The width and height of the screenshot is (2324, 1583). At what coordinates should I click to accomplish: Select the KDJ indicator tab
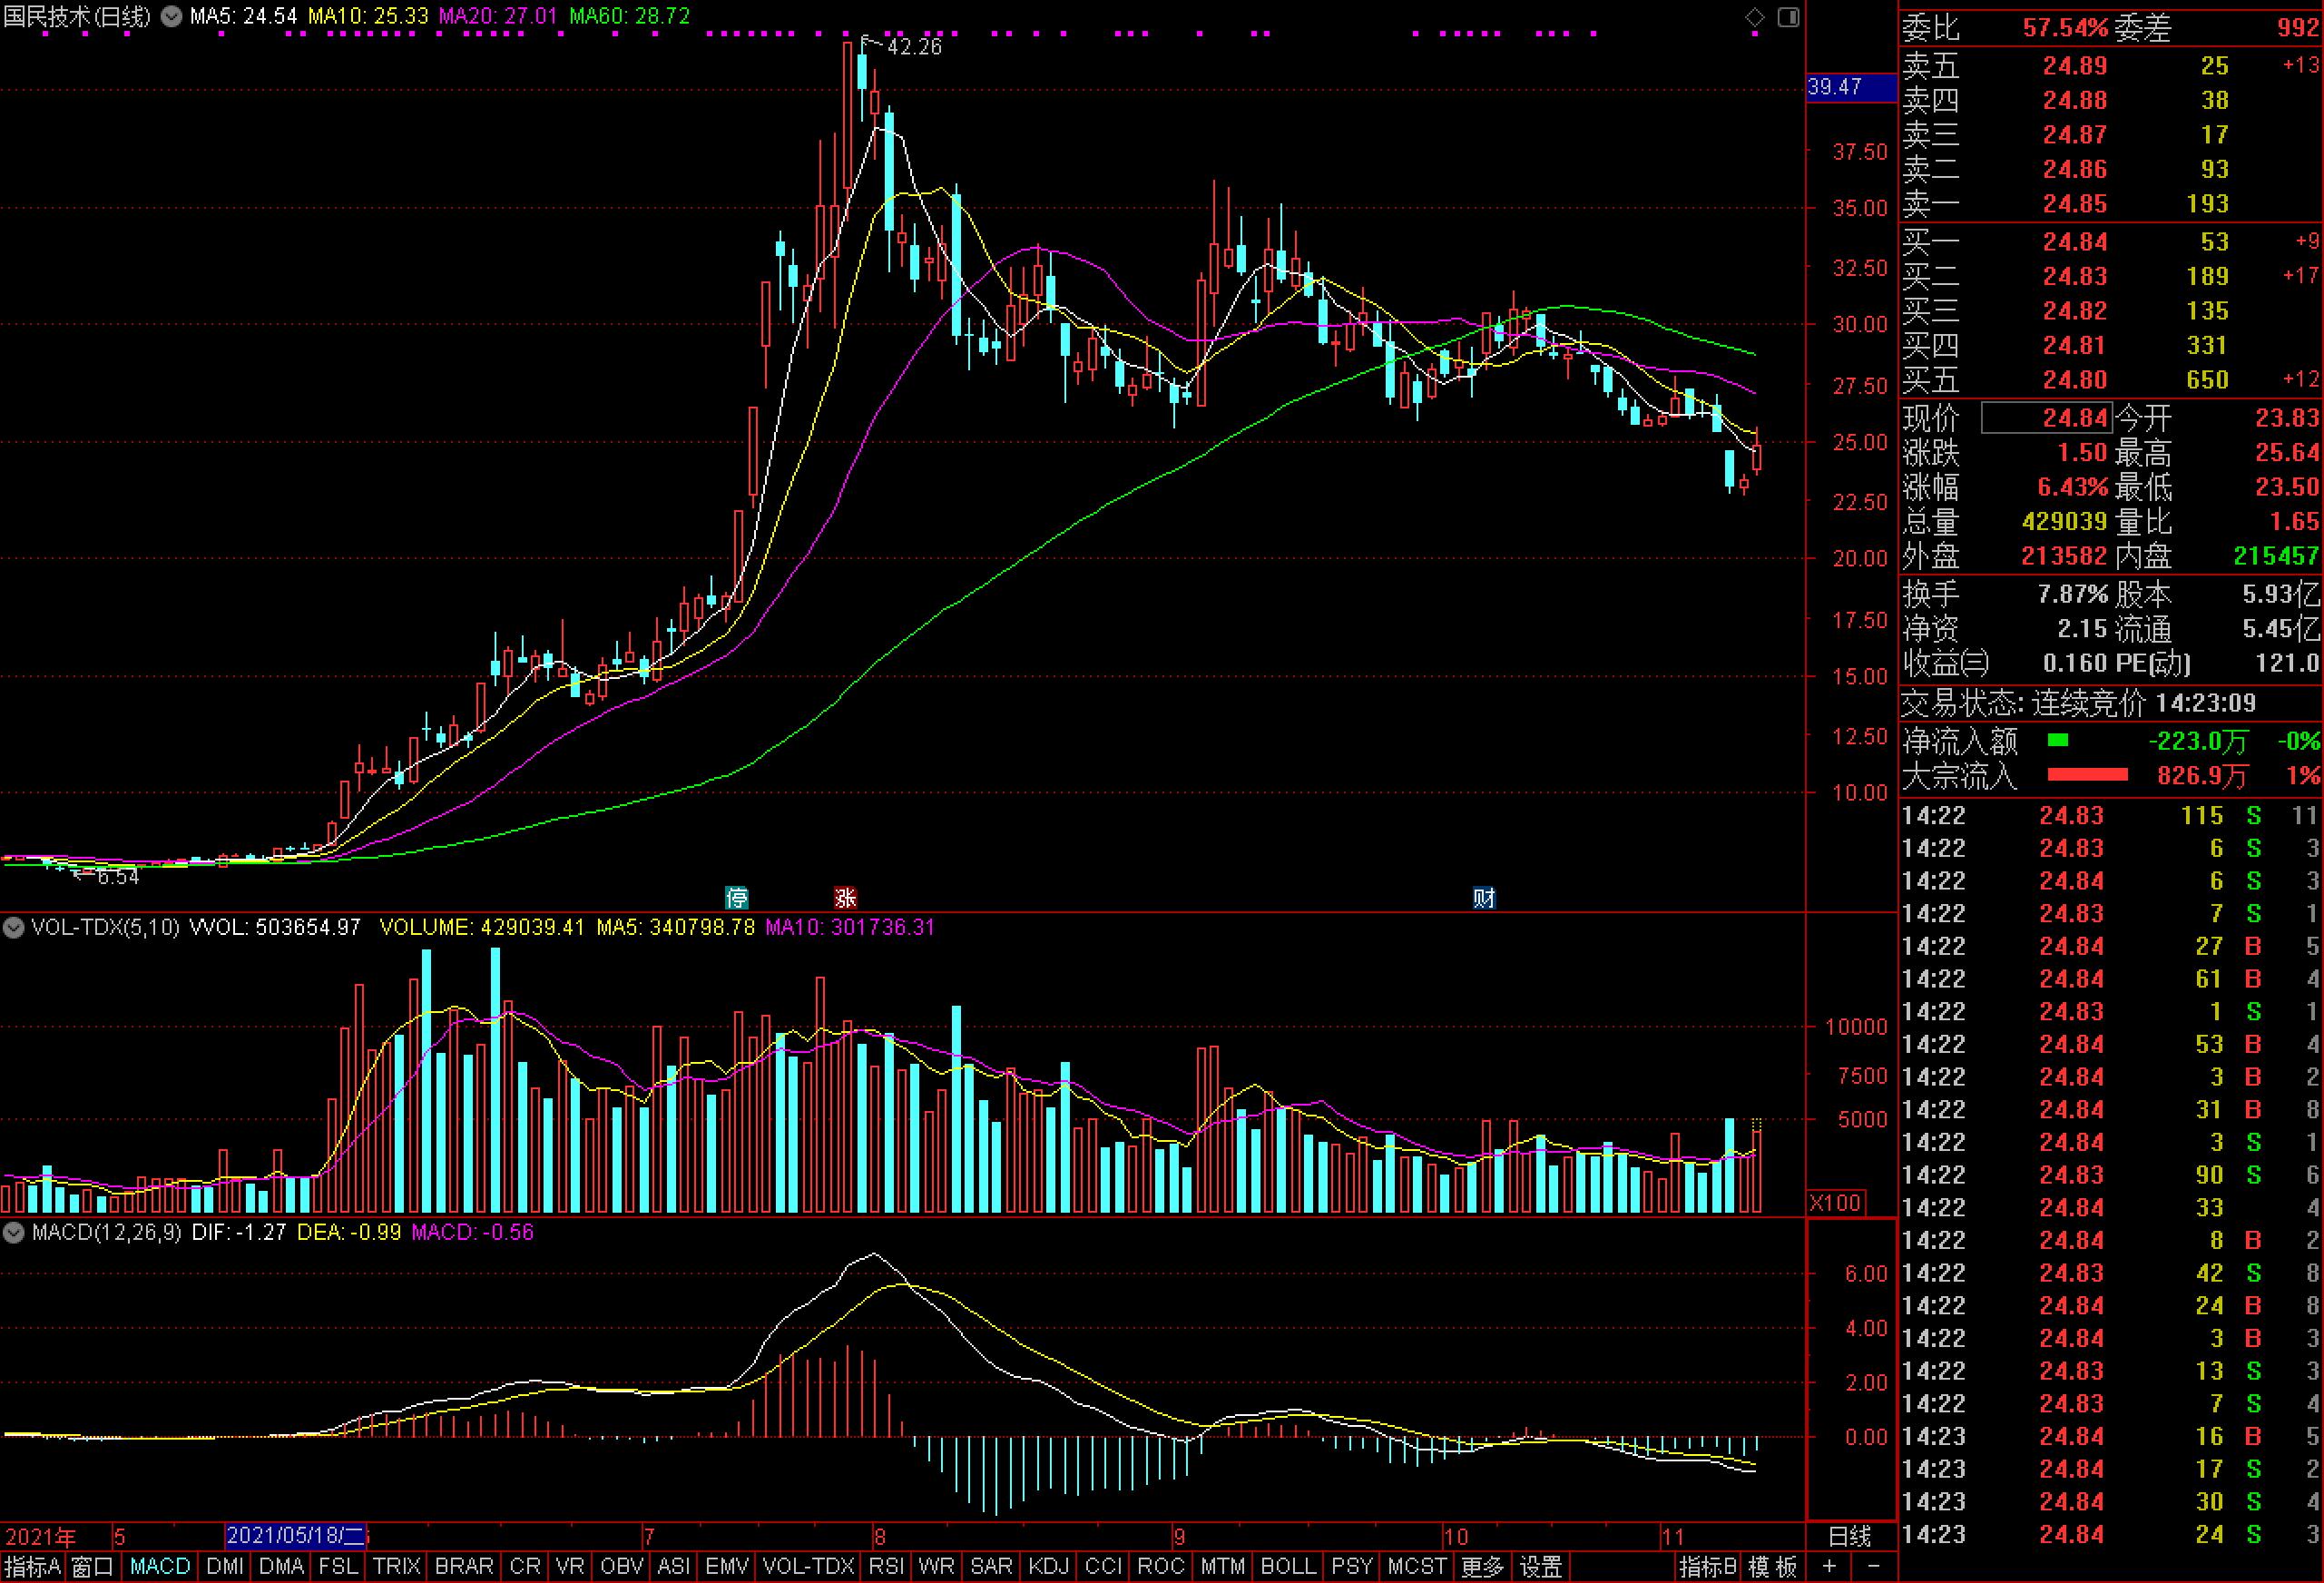pos(1048,1566)
